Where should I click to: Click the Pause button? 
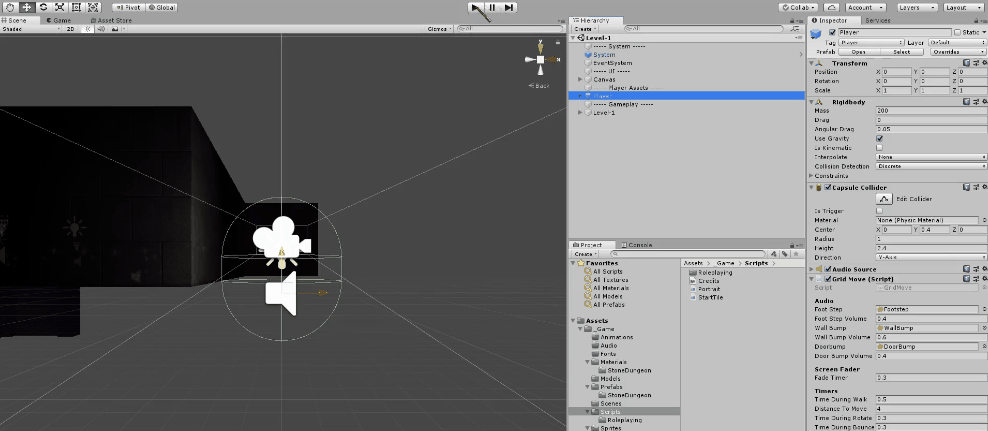[x=492, y=7]
